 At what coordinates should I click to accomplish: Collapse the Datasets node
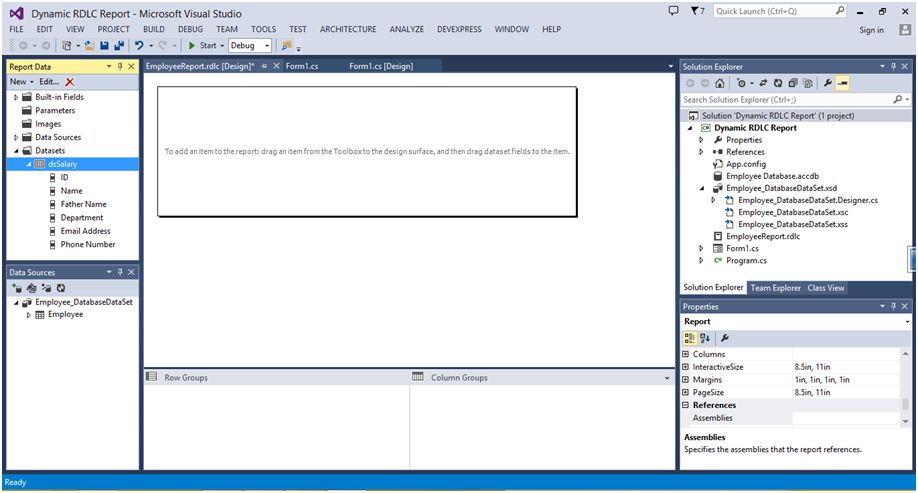point(16,151)
